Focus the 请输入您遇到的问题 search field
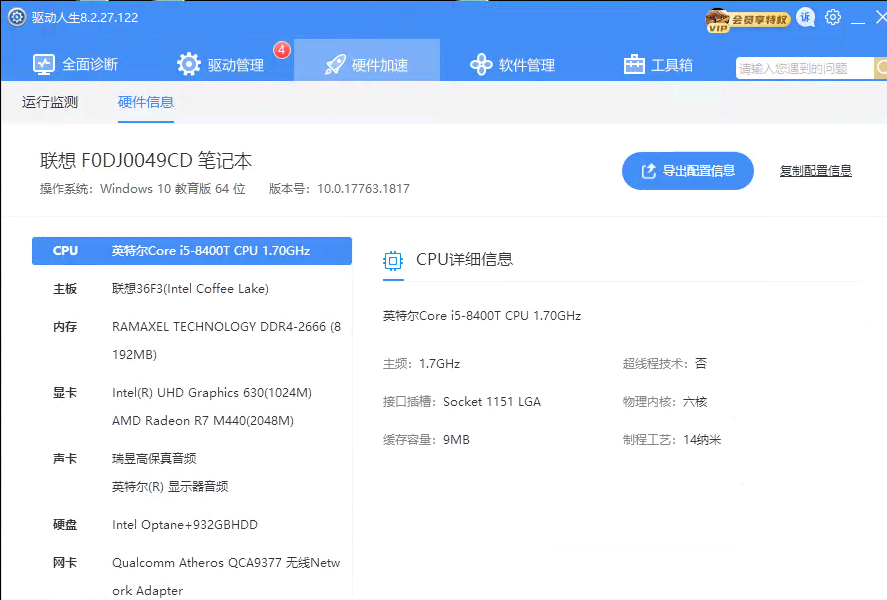Image resolution: width=887 pixels, height=600 pixels. (x=804, y=68)
